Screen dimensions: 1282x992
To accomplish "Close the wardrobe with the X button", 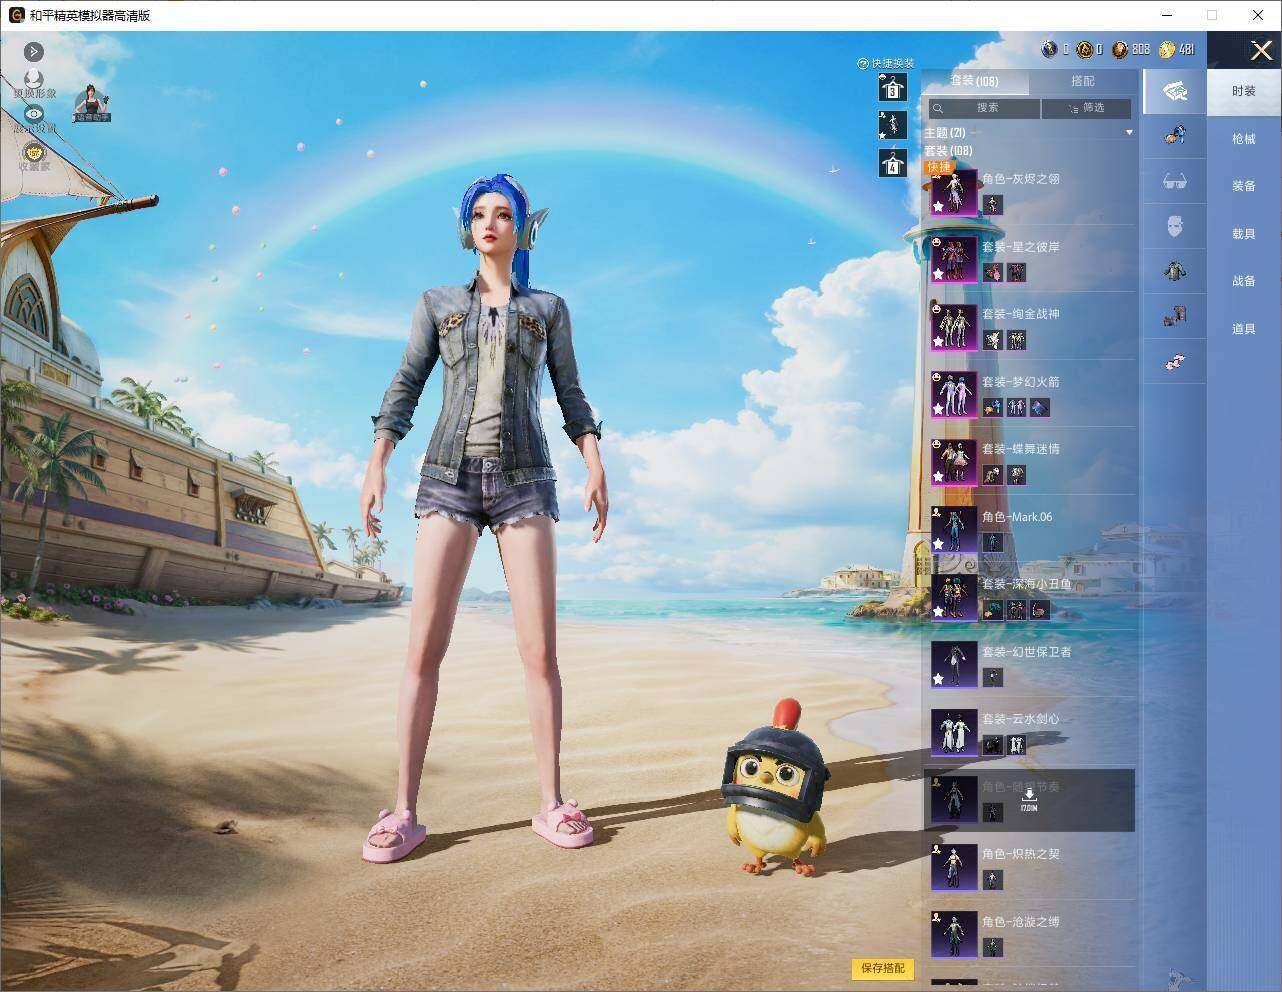I will [x=1261, y=50].
